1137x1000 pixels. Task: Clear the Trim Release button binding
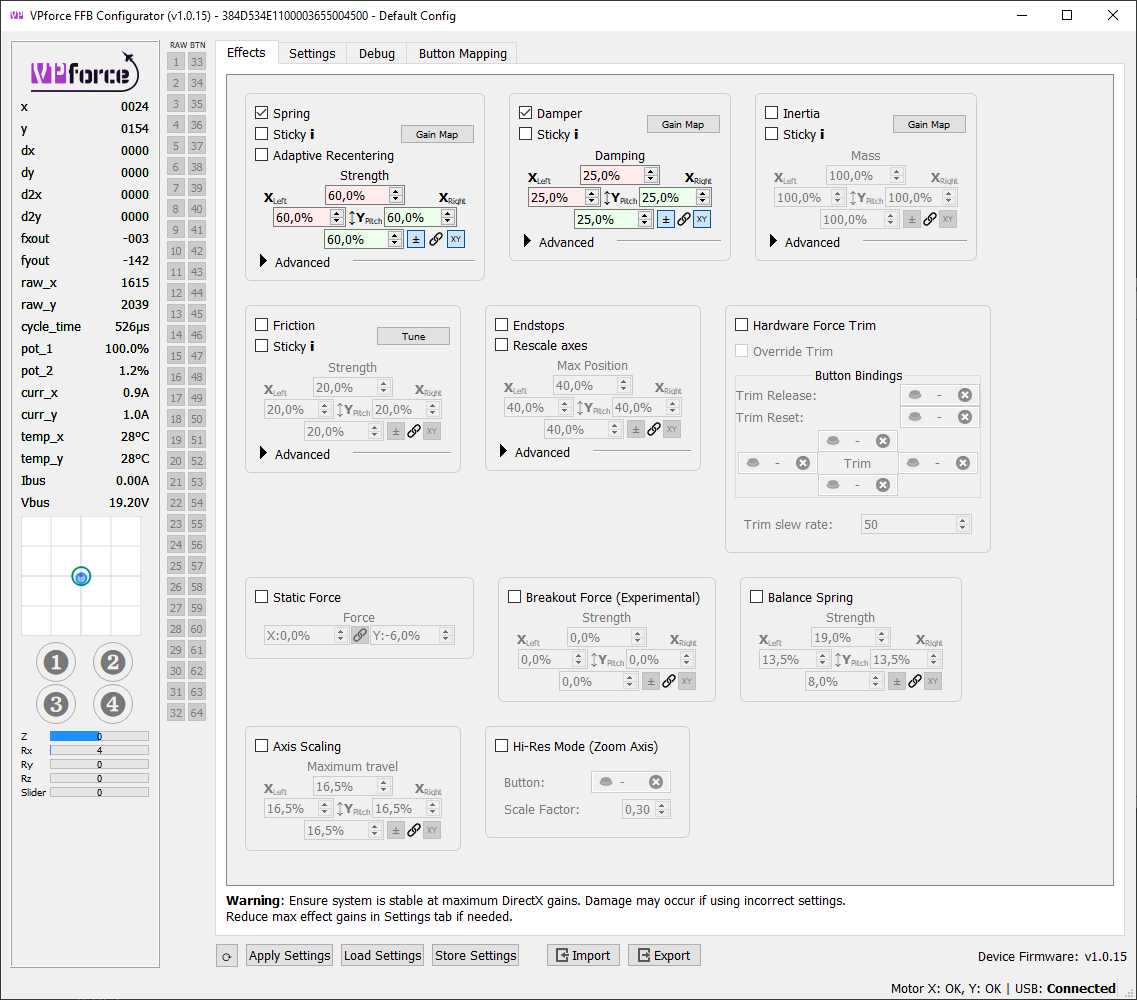[x=964, y=395]
